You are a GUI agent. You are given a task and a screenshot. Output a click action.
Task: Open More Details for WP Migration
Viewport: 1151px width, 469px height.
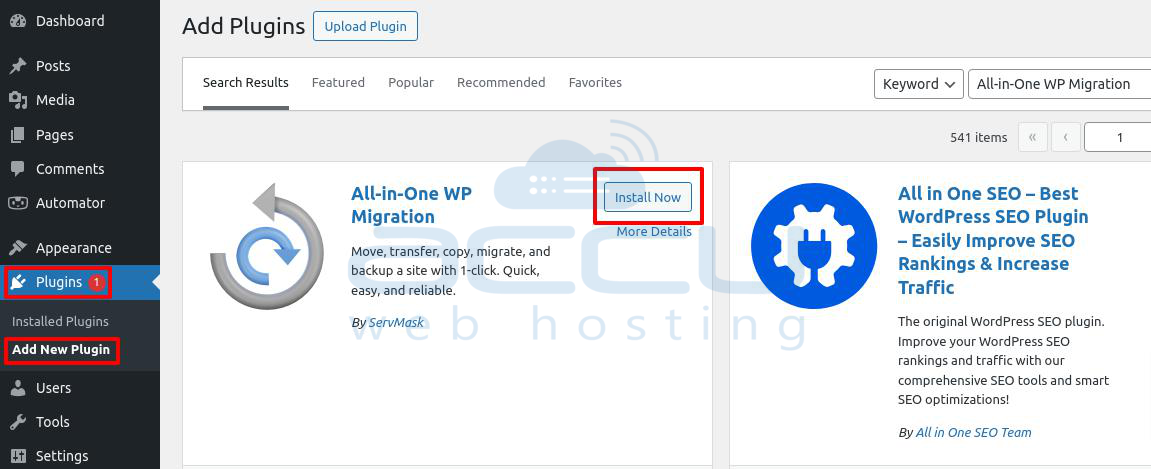(x=654, y=232)
